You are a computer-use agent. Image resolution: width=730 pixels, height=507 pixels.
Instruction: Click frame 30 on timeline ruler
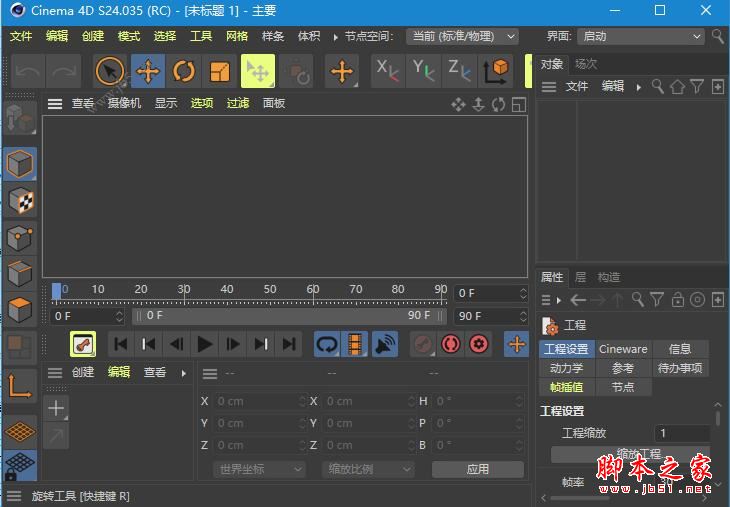coord(184,291)
